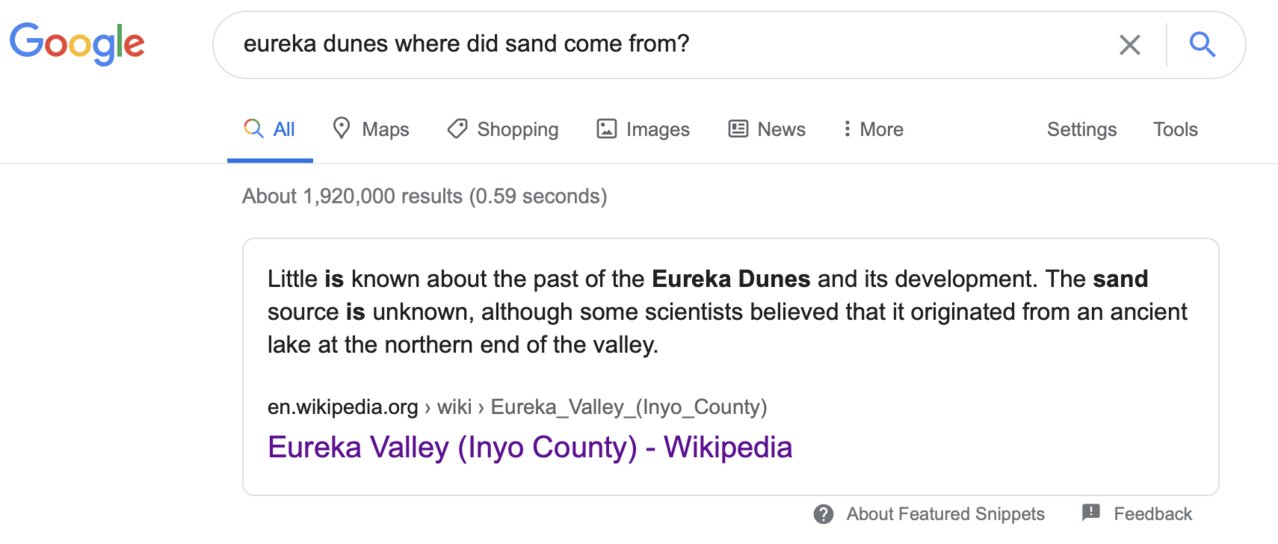
Task: Click the featured snippet paragraph text
Action: pyautogui.click(x=728, y=312)
